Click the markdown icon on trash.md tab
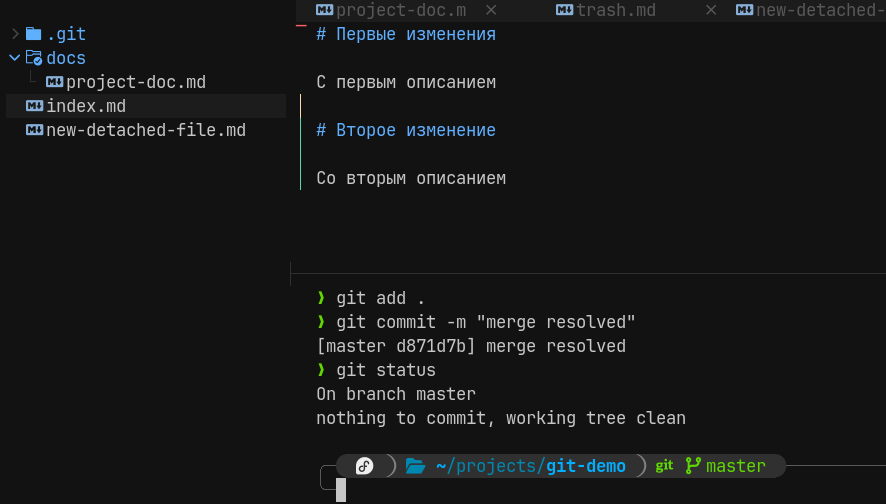 564,10
